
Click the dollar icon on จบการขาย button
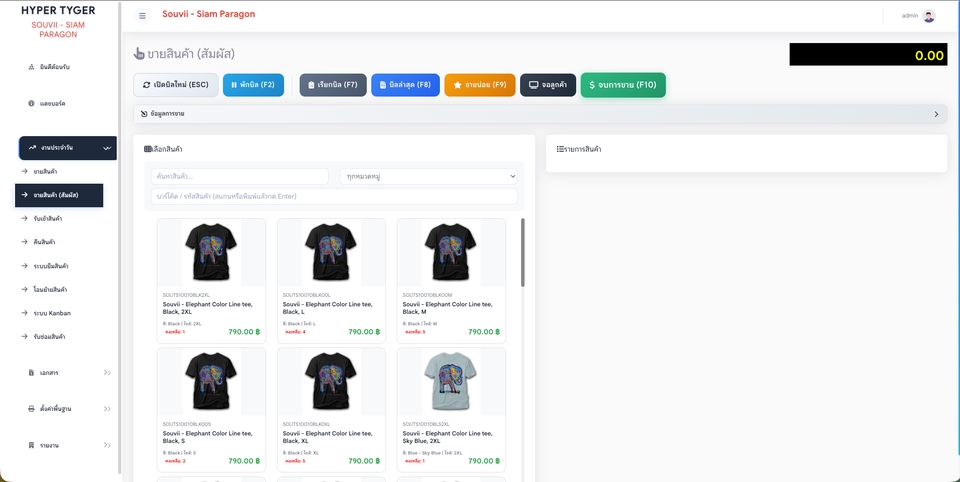592,85
